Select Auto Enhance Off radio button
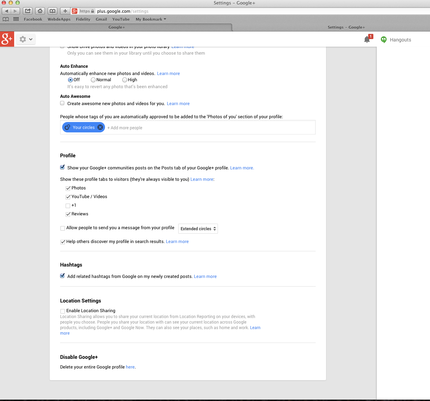 tap(70, 80)
